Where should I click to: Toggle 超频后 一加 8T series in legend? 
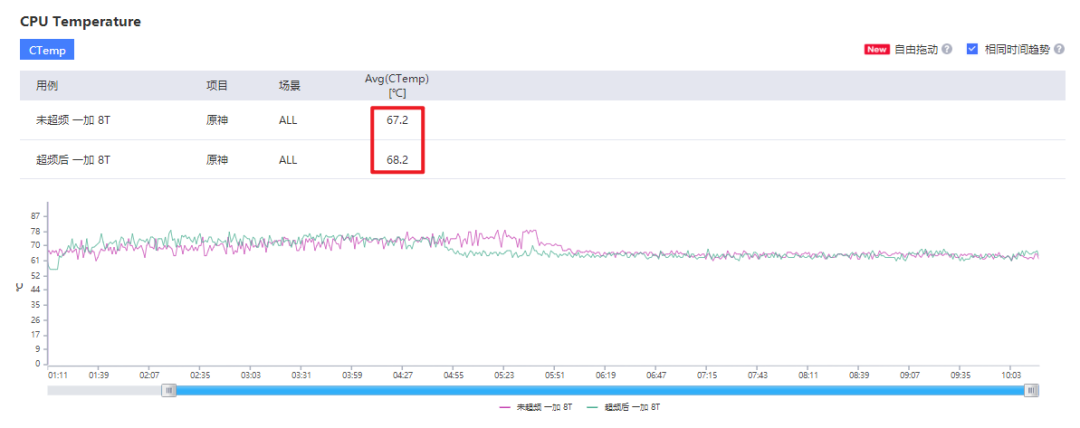tap(623, 408)
